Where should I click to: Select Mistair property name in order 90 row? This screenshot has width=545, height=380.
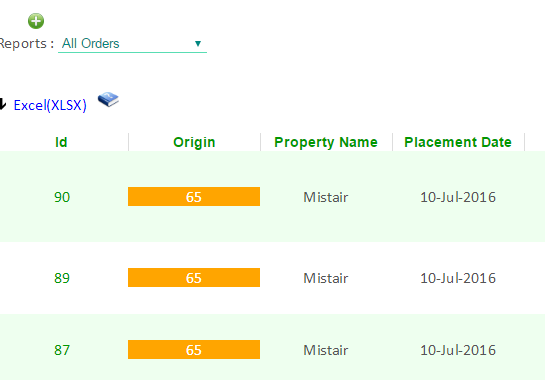point(326,197)
